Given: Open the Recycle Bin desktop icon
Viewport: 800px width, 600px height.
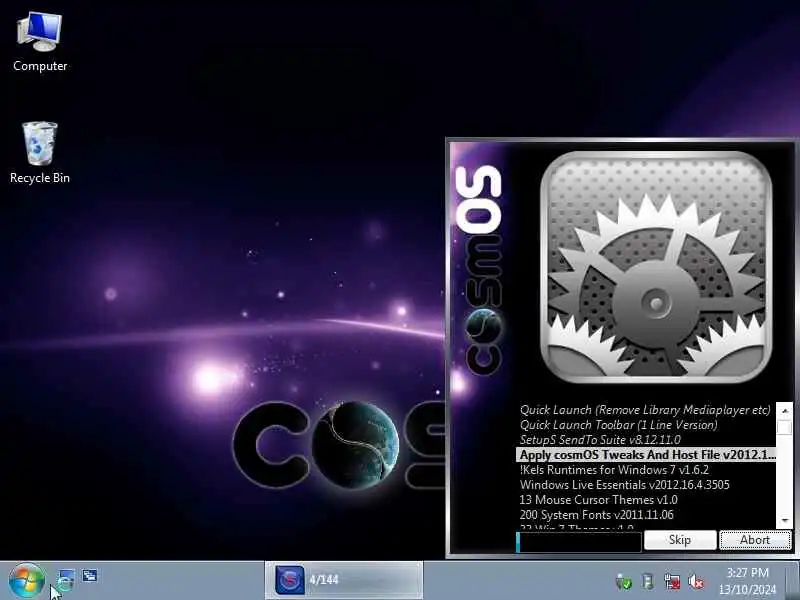Looking at the screenshot, I should 40,153.
